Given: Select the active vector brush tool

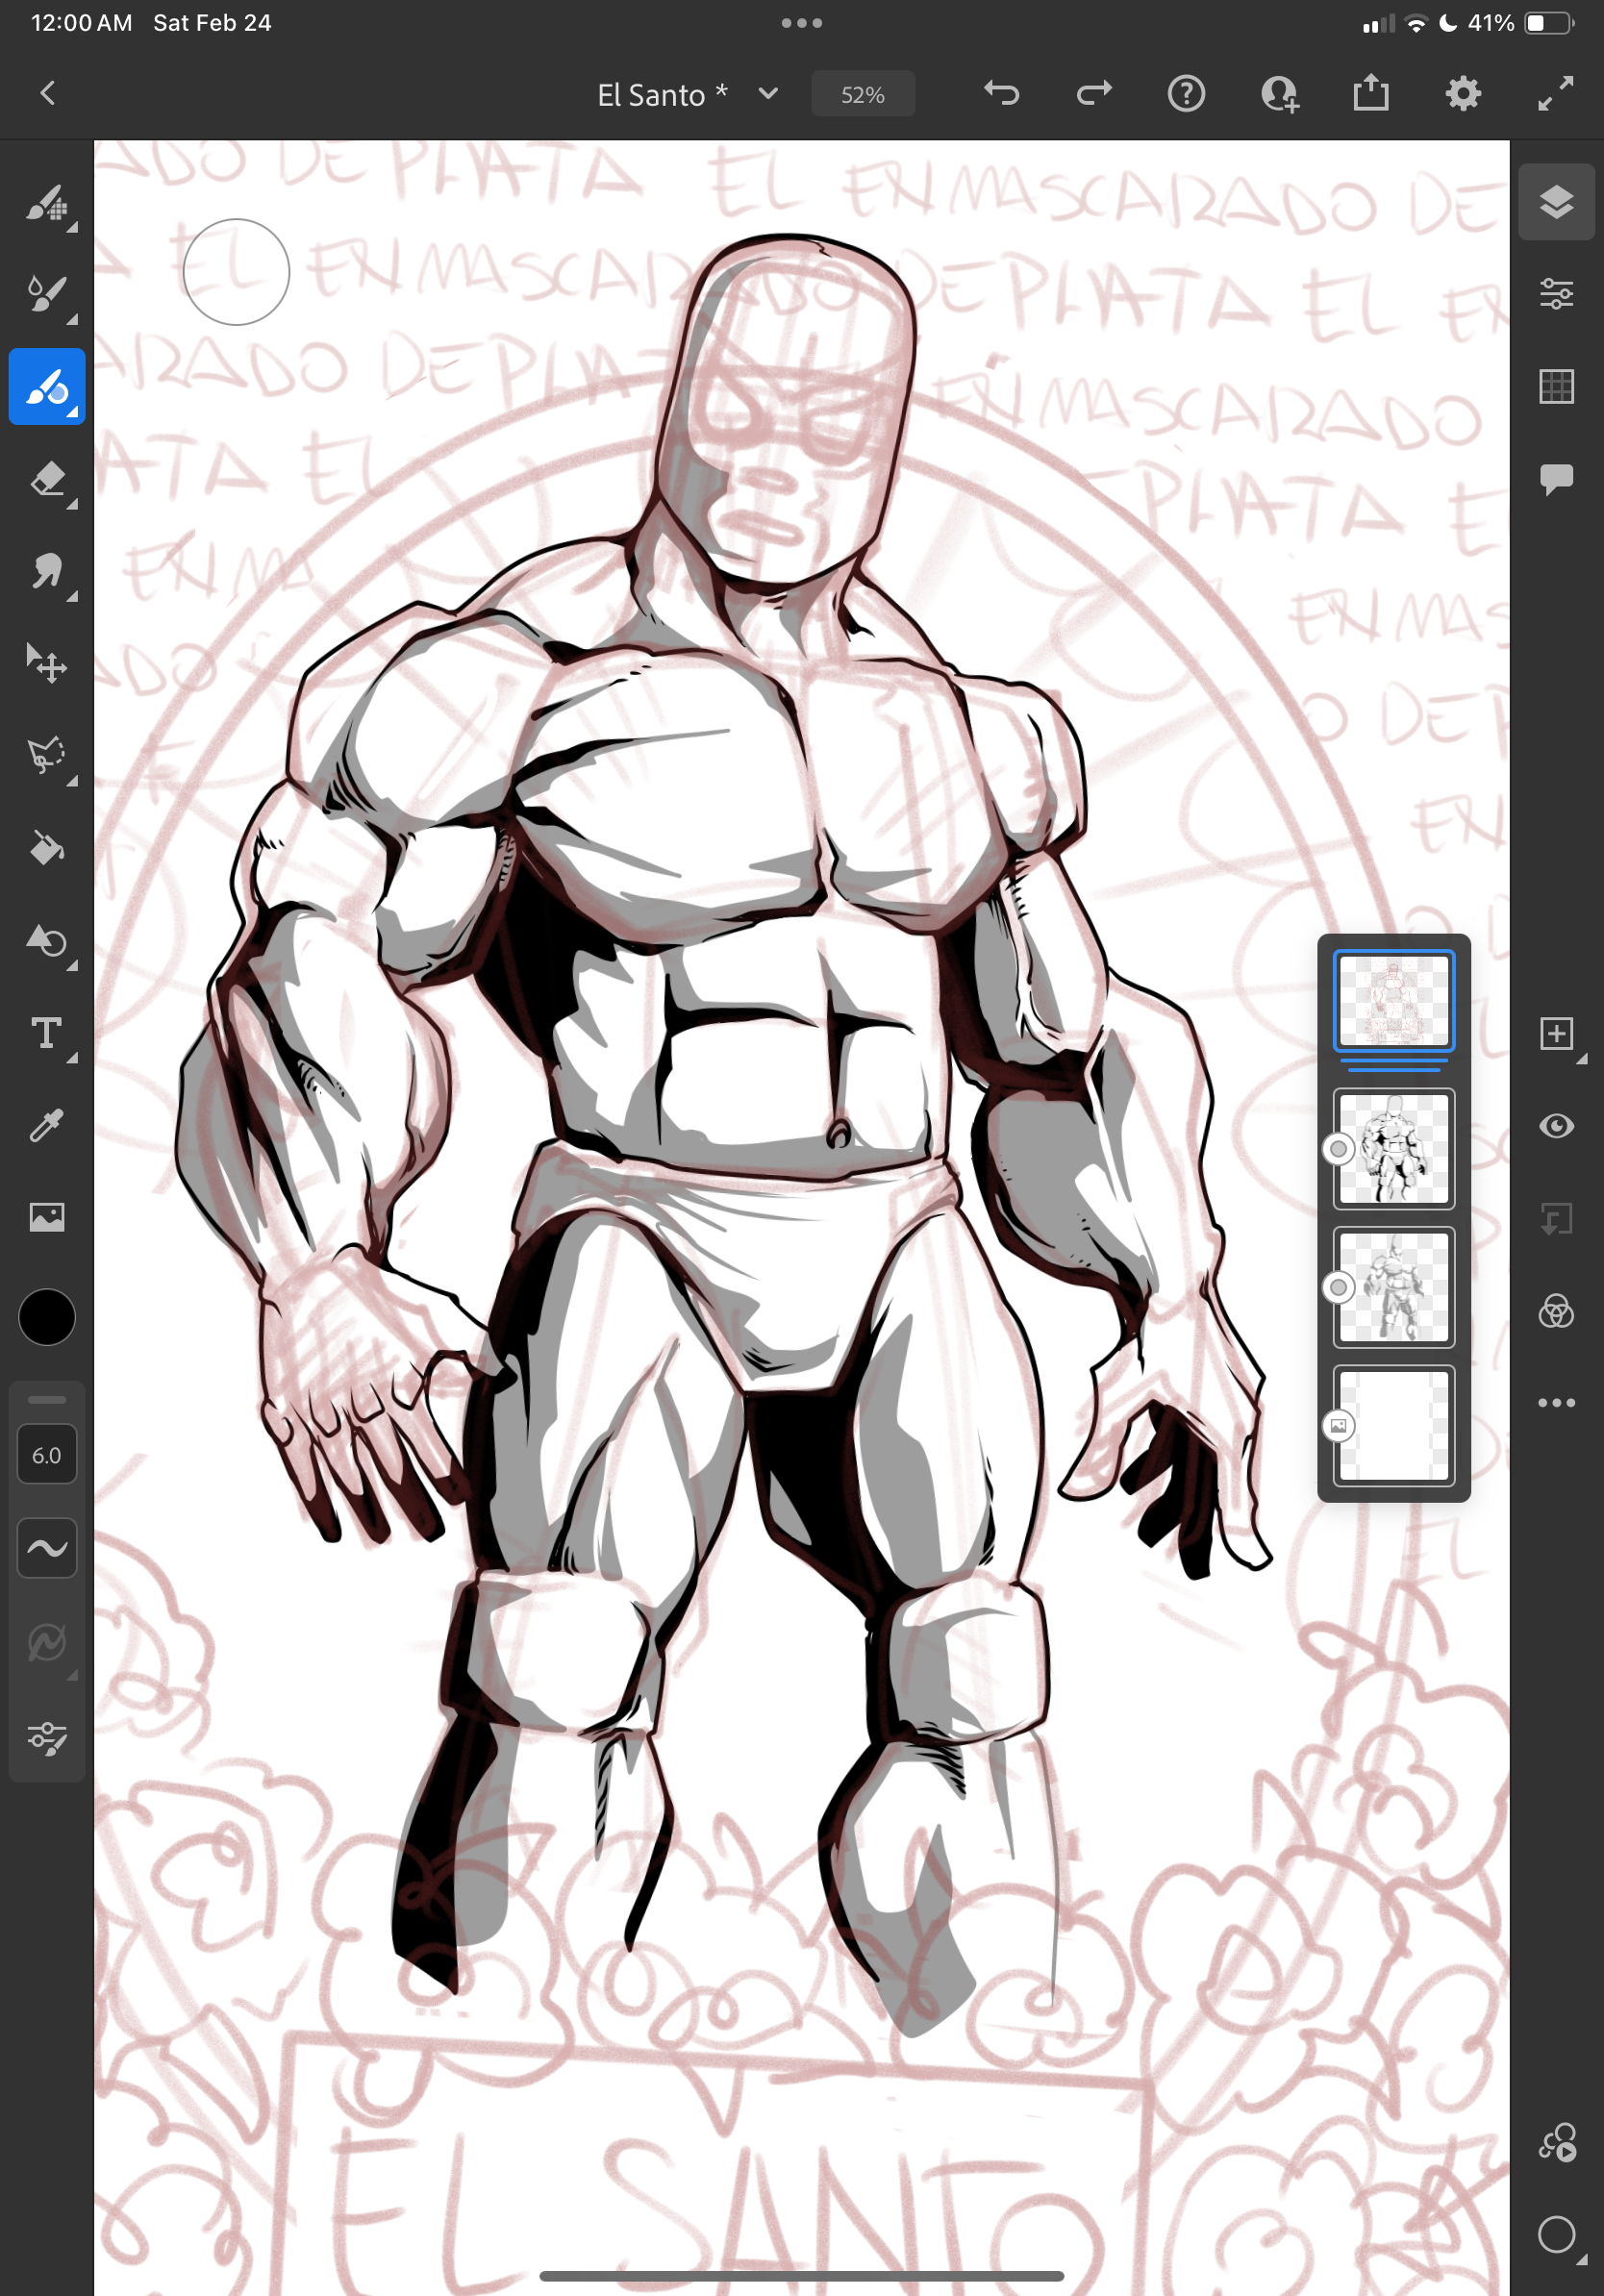Looking at the screenshot, I should click(47, 387).
